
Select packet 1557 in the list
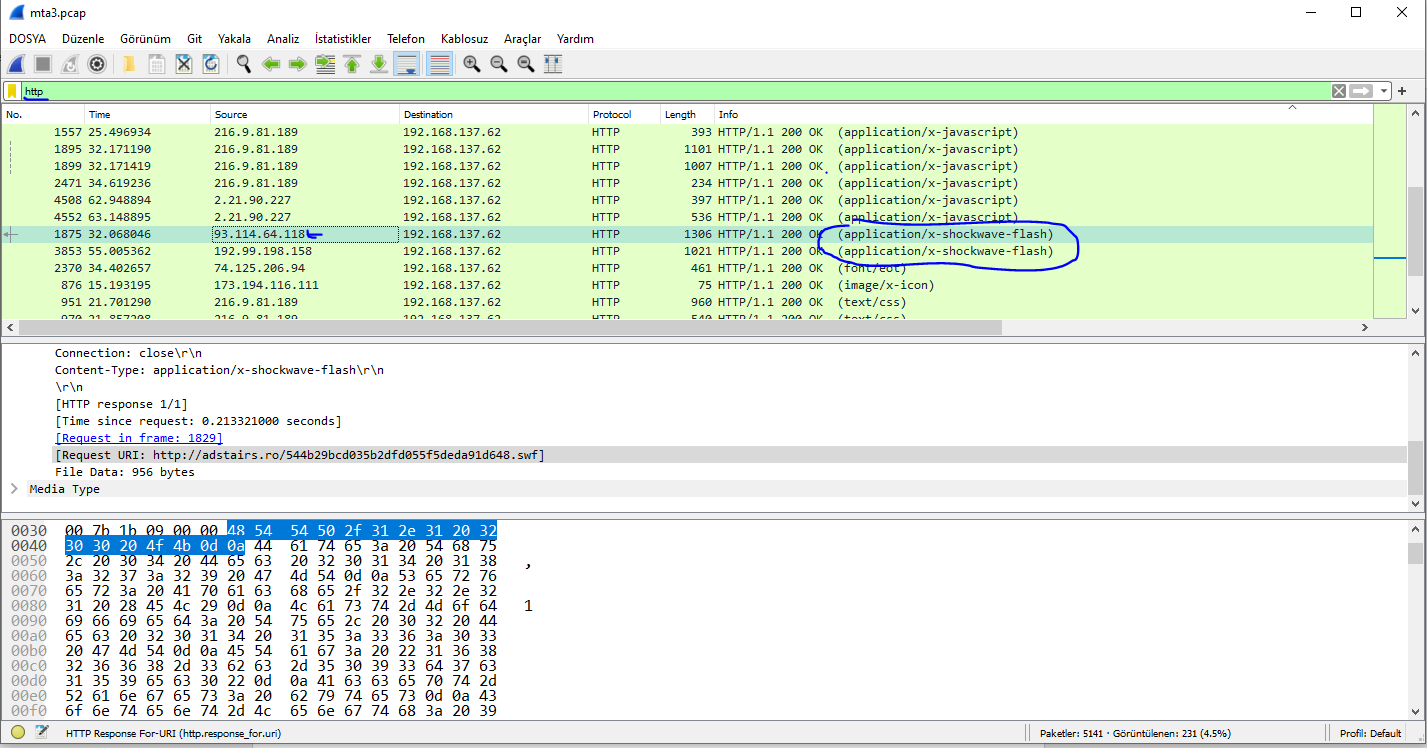[688, 132]
